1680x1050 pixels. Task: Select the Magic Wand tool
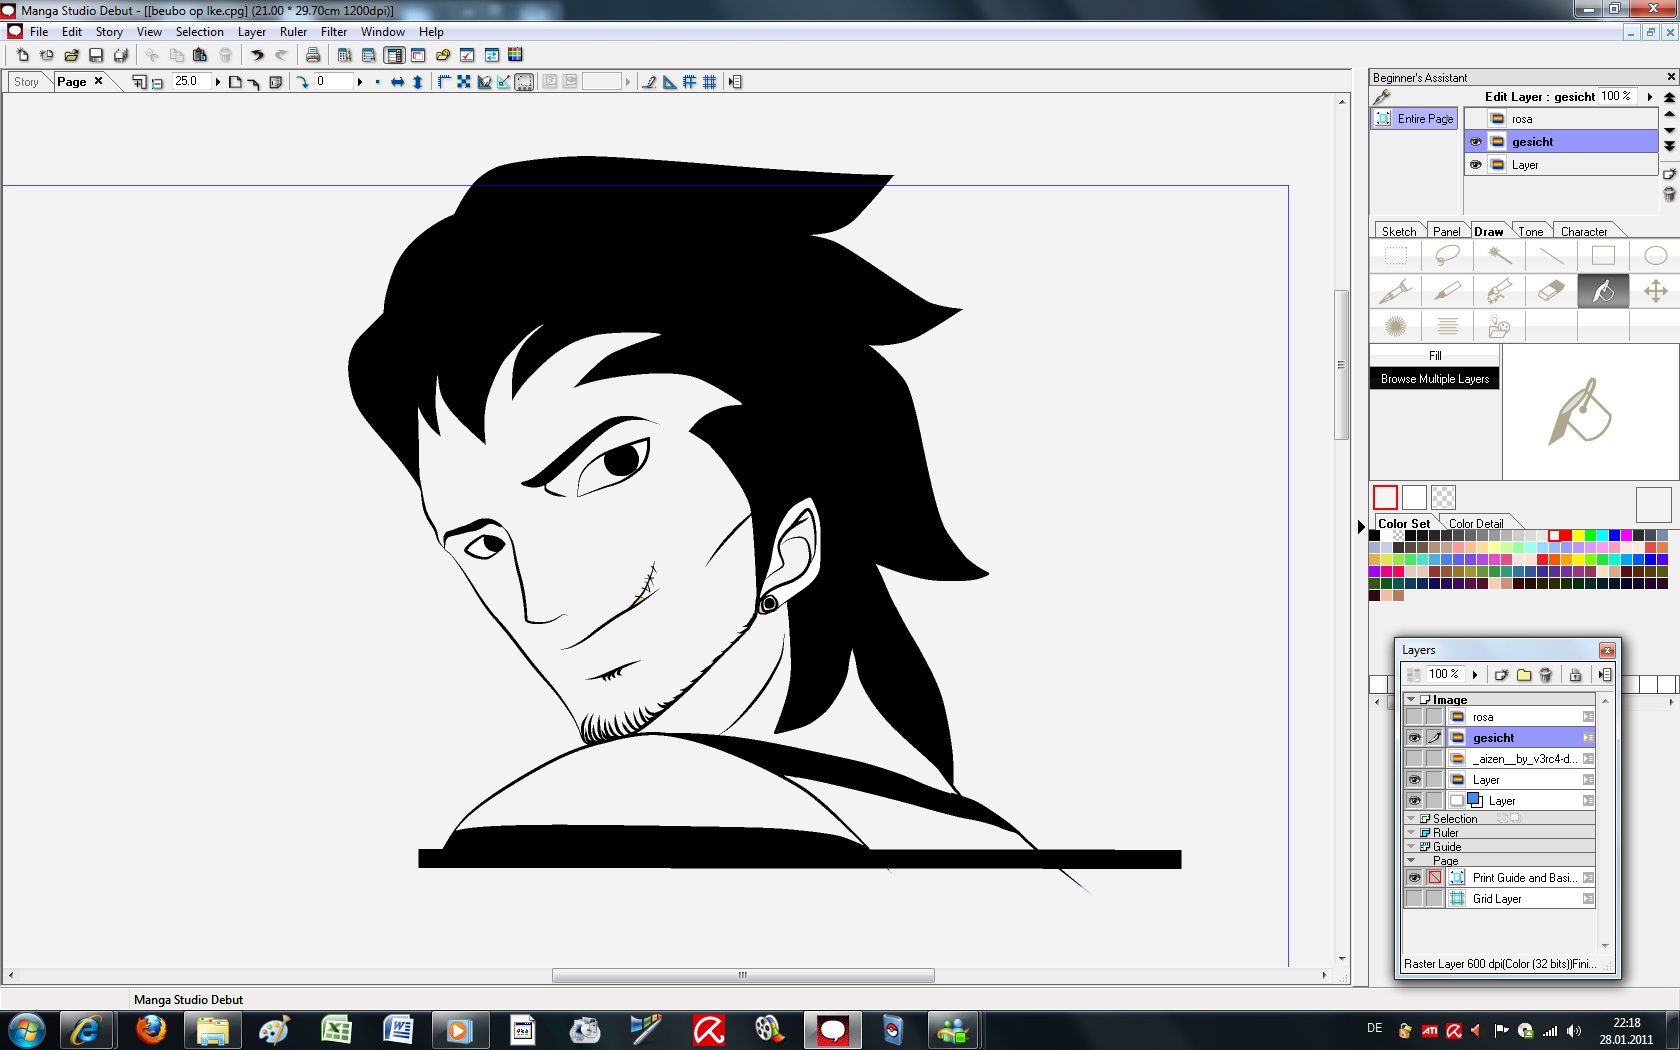click(x=1499, y=256)
